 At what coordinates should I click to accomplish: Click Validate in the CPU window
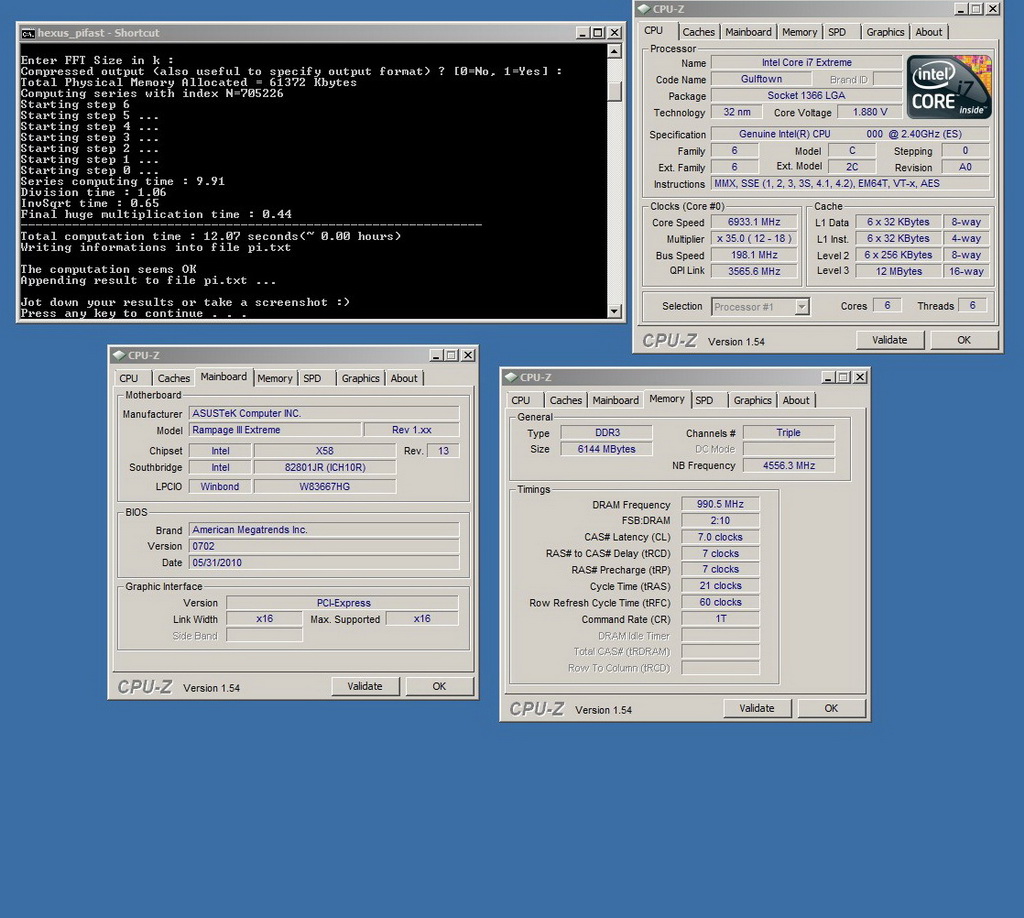pos(889,340)
